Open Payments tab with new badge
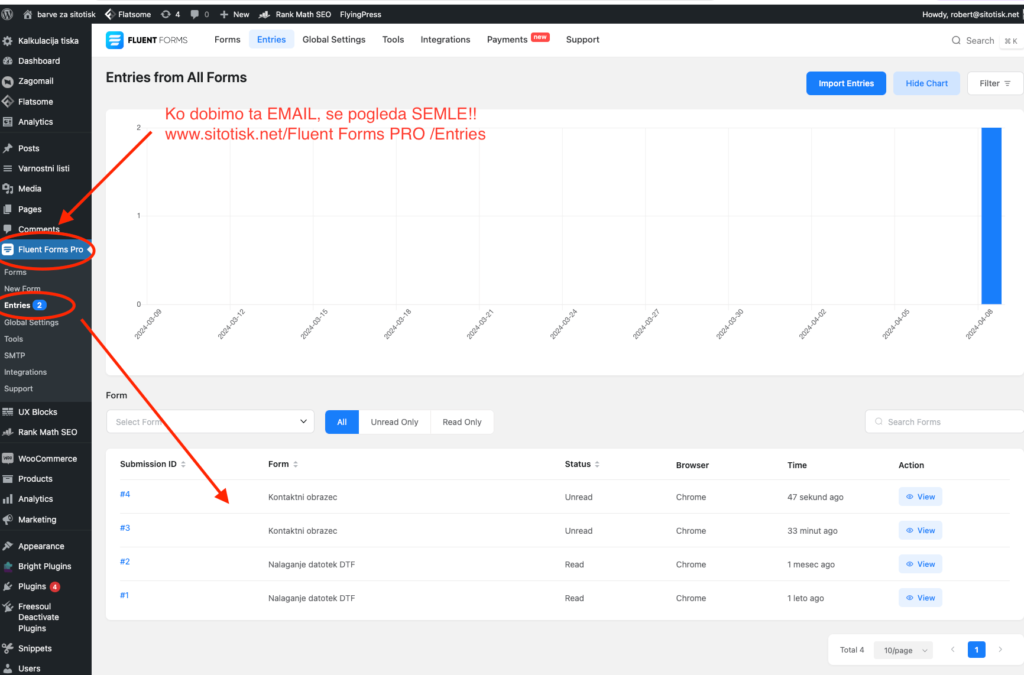 518,40
